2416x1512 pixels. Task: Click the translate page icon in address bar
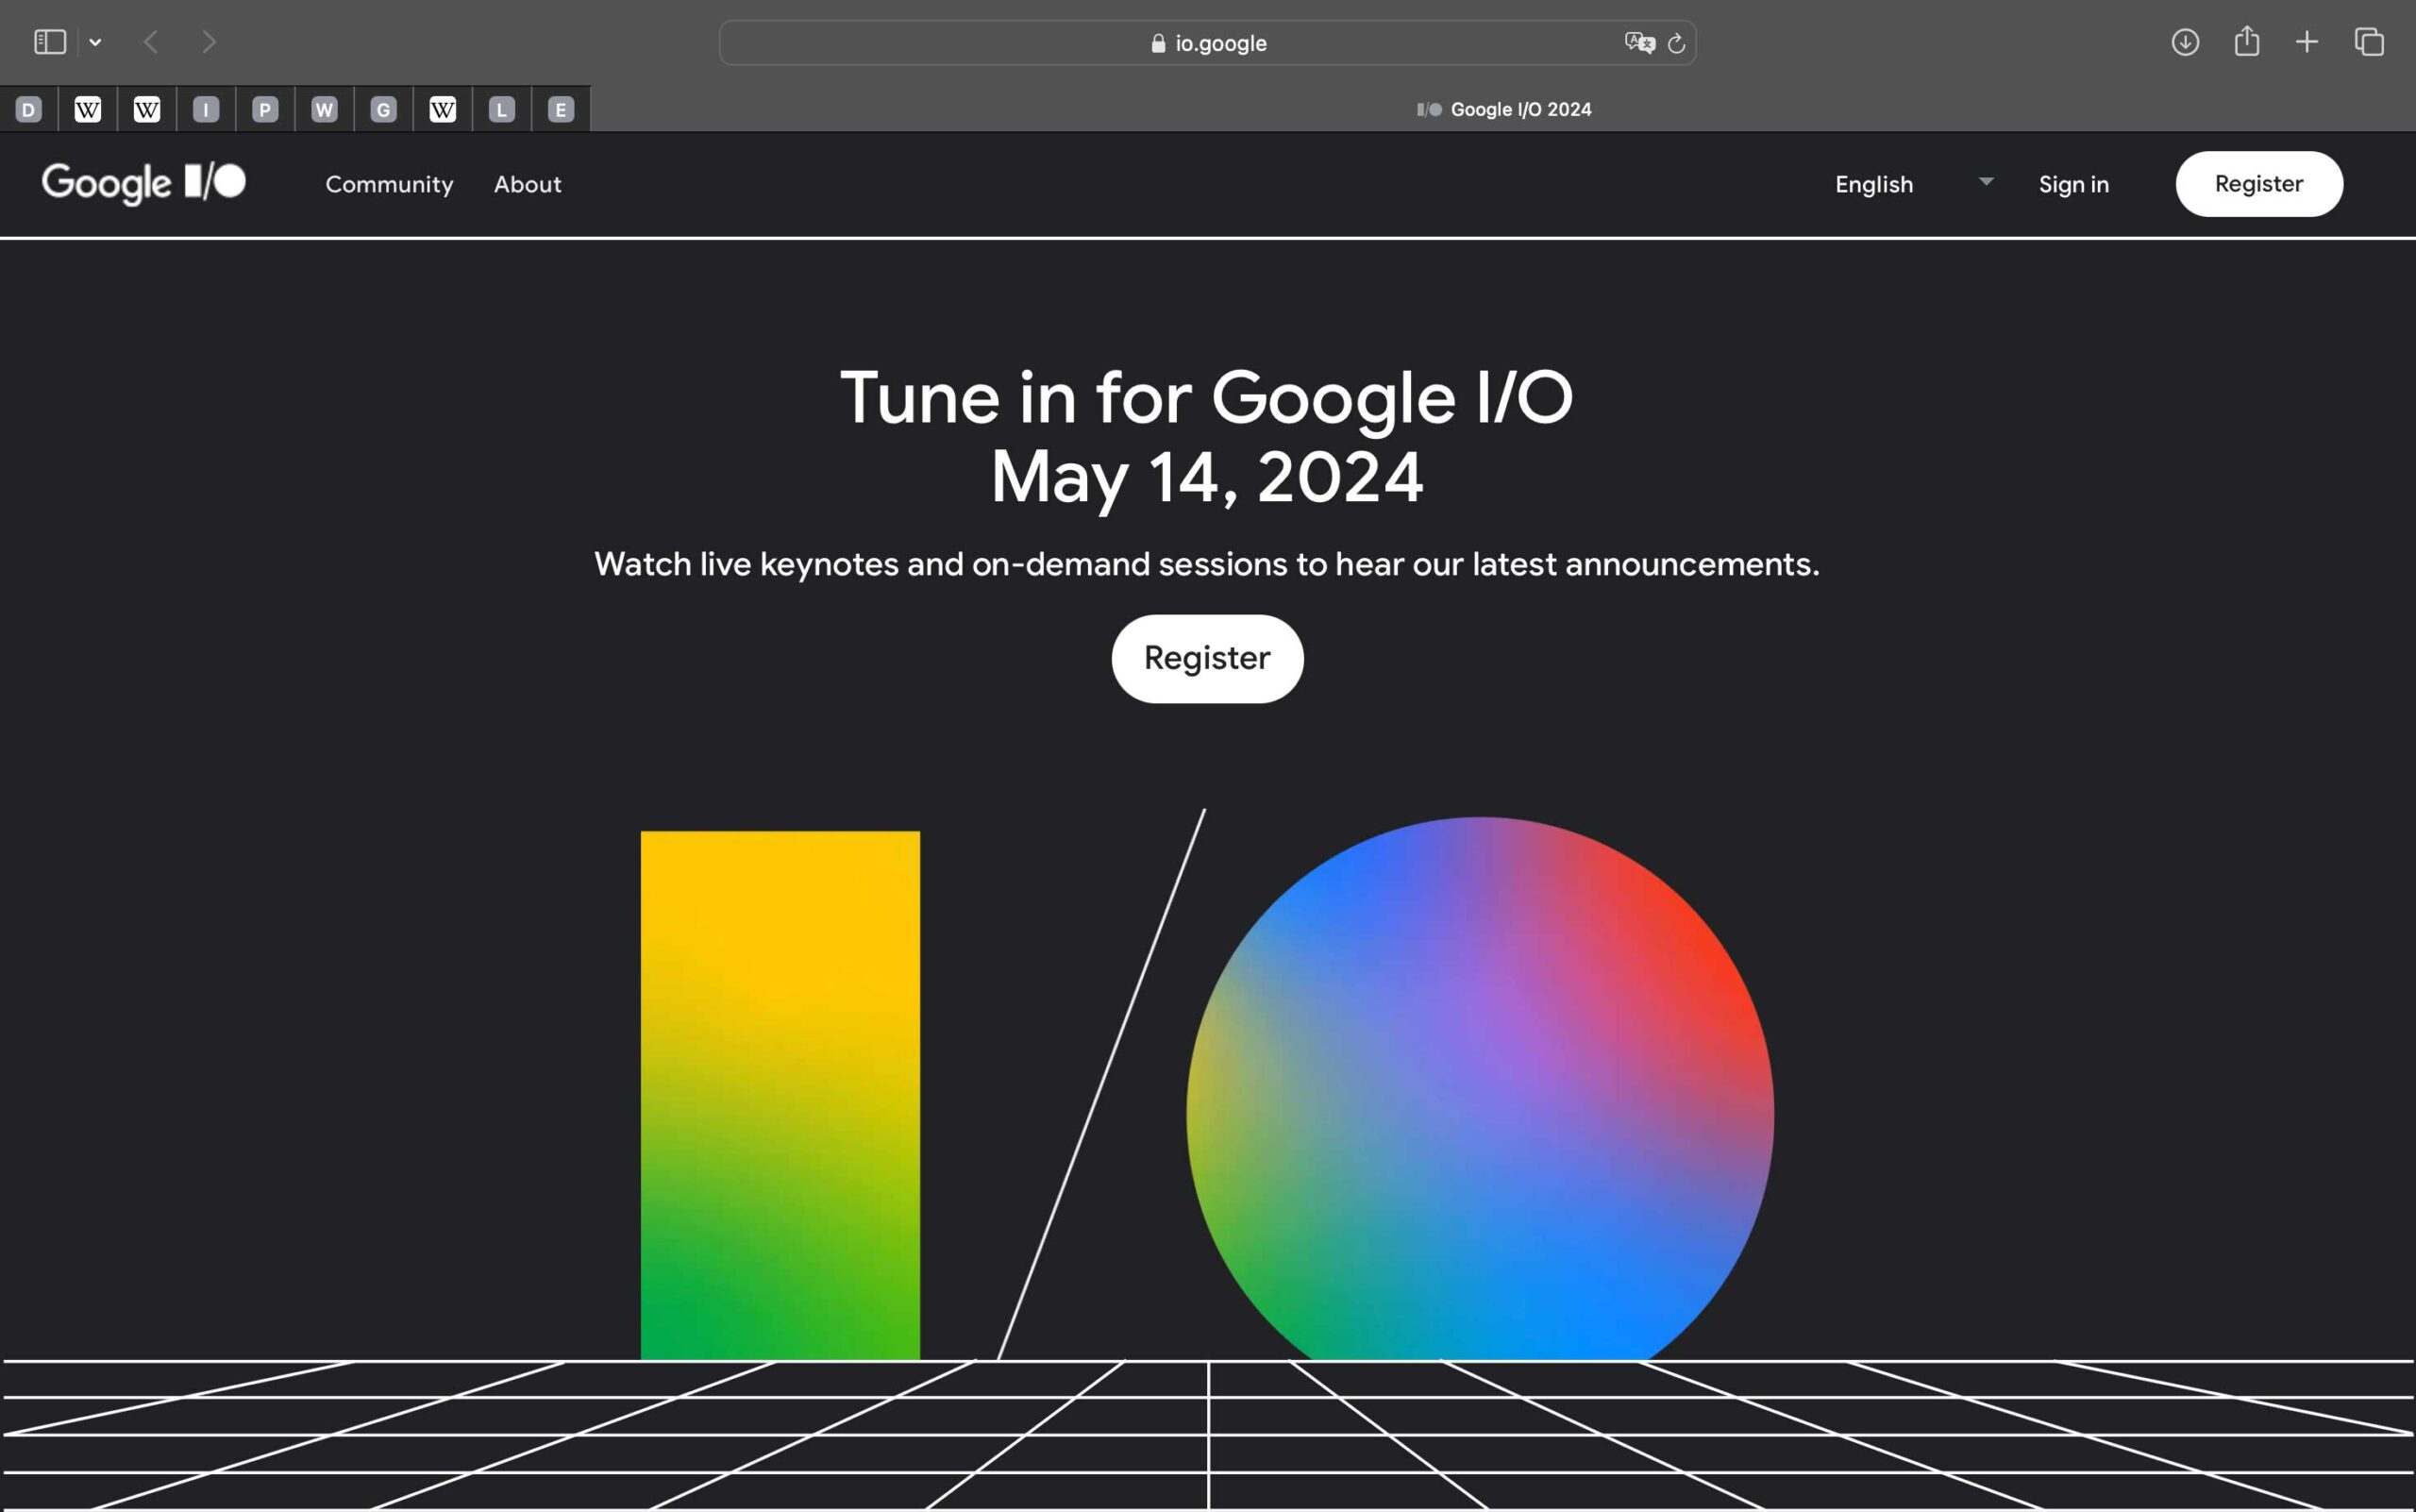tap(1639, 43)
